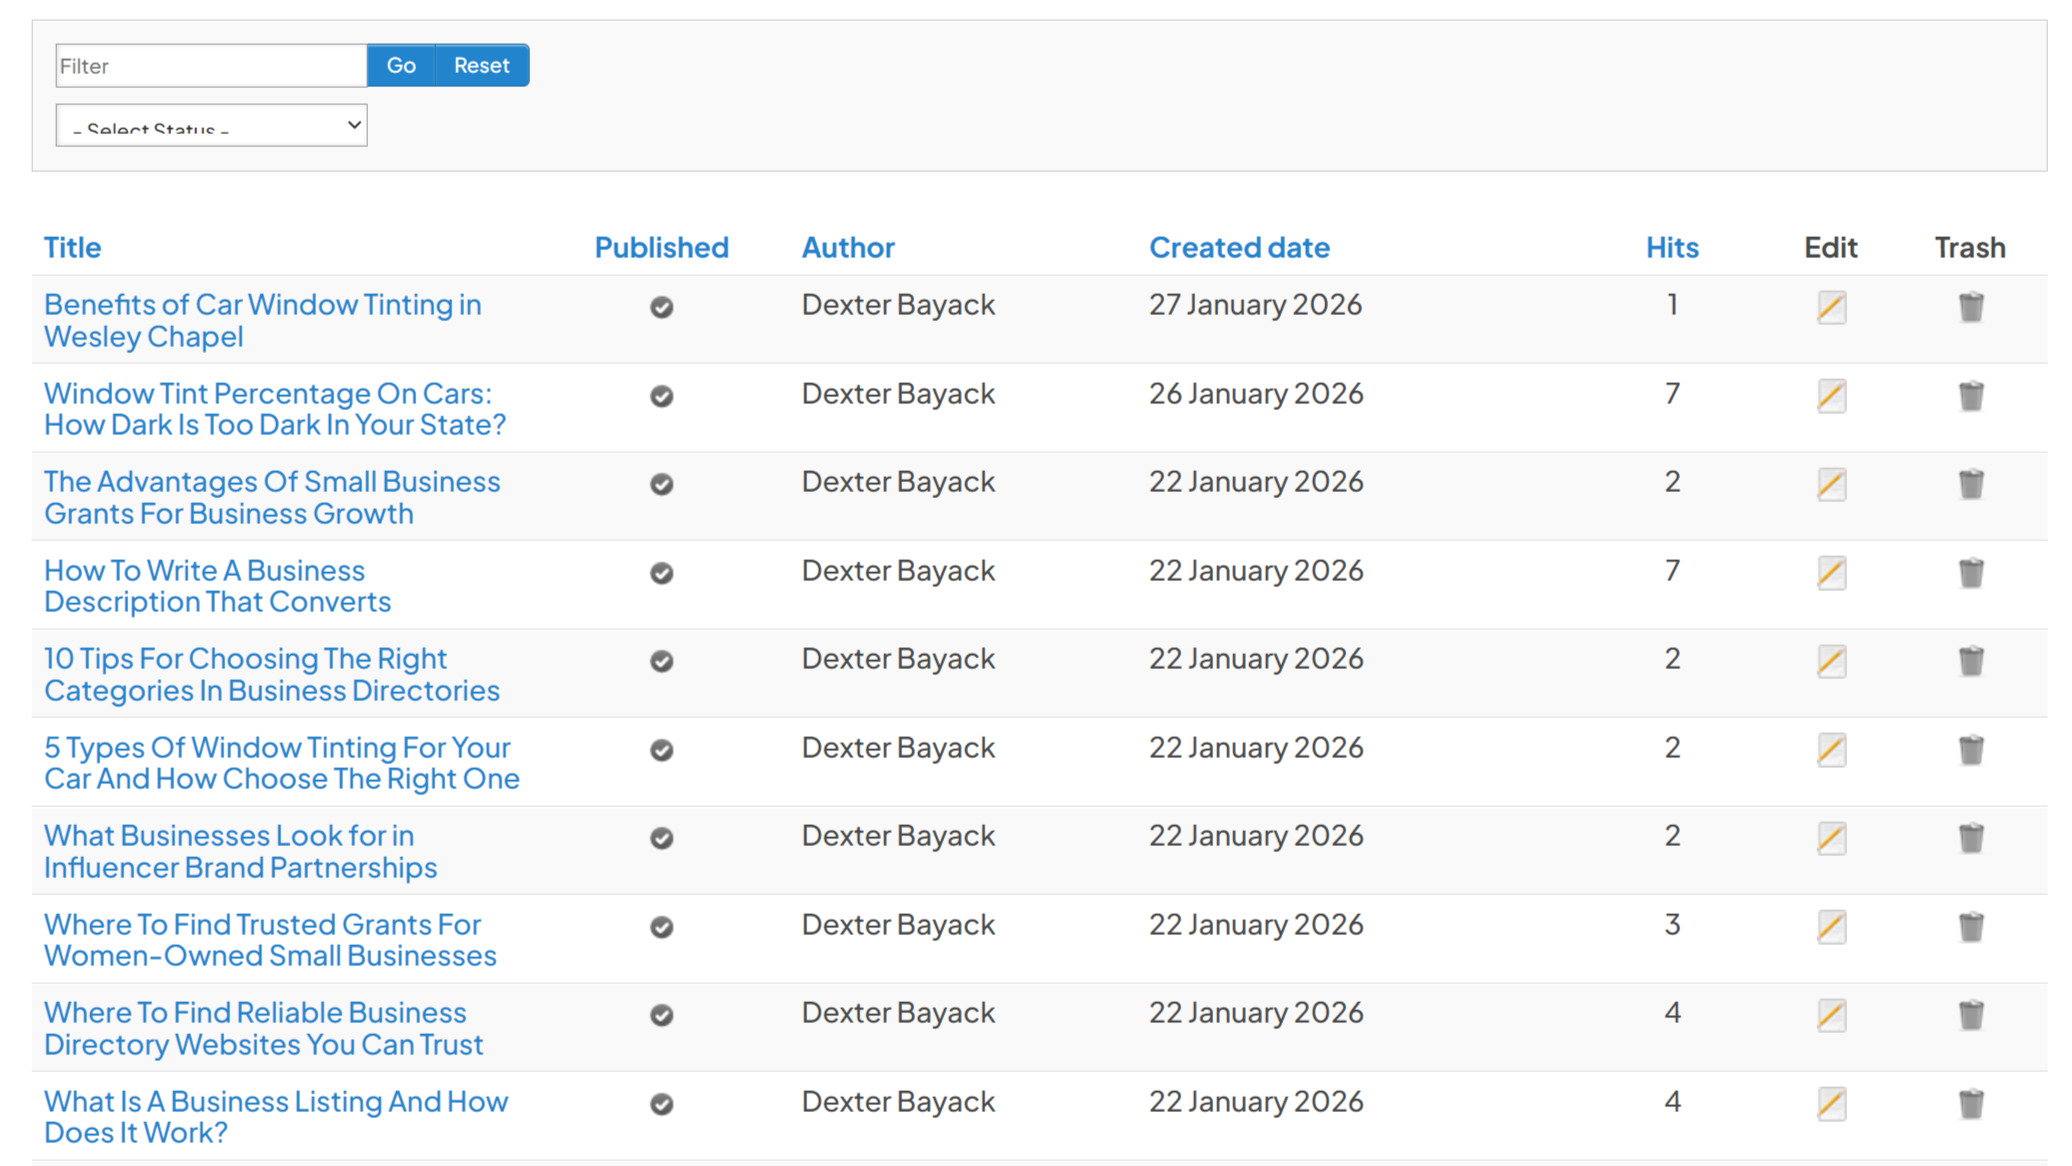2072x1166 pixels.
Task: Click edit pencil for 'How To Write A Business Description'
Action: [1831, 573]
